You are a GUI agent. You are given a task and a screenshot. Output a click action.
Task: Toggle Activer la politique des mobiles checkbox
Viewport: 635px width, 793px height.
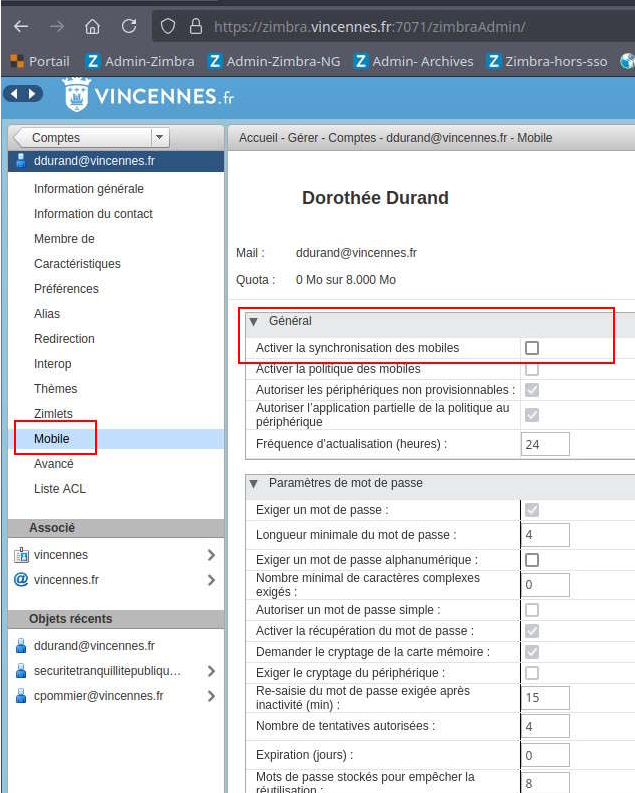(x=532, y=369)
